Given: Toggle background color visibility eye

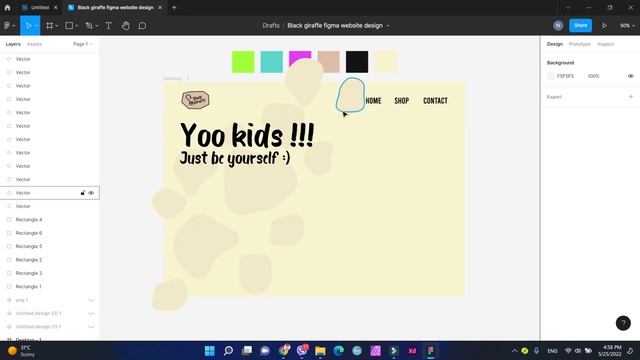Looking at the screenshot, I should [631, 76].
